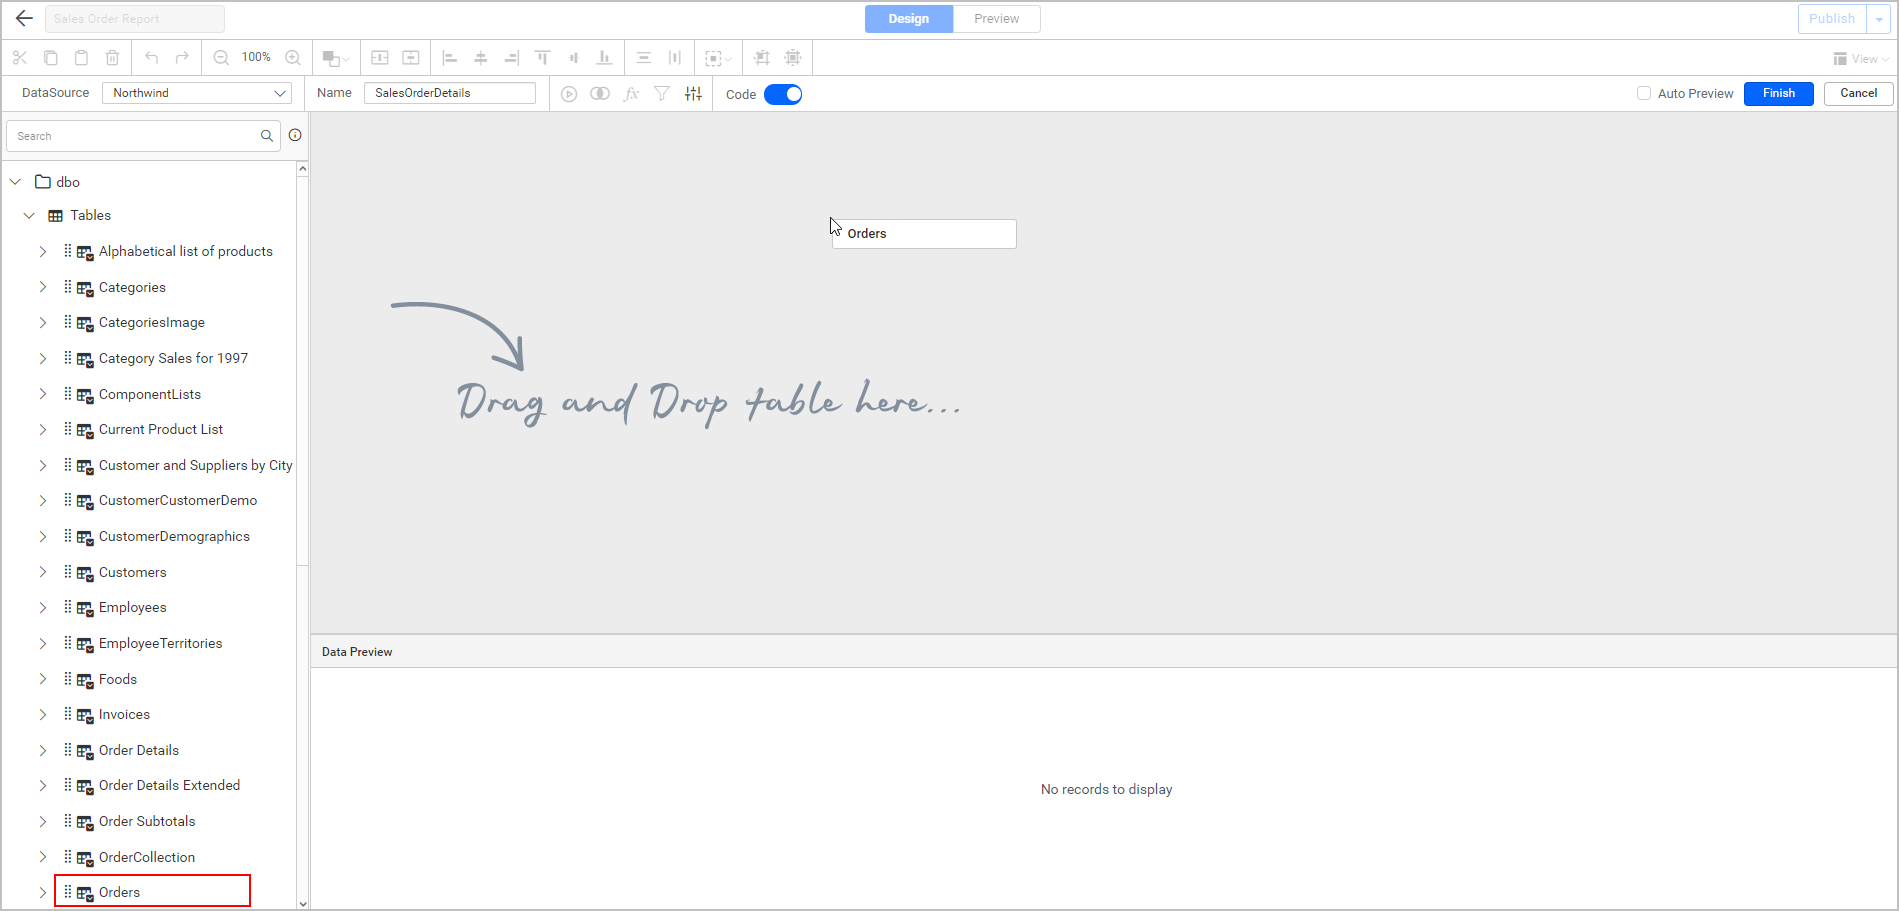Click the Expression fx icon
This screenshot has width=1899, height=911.
pos(631,94)
